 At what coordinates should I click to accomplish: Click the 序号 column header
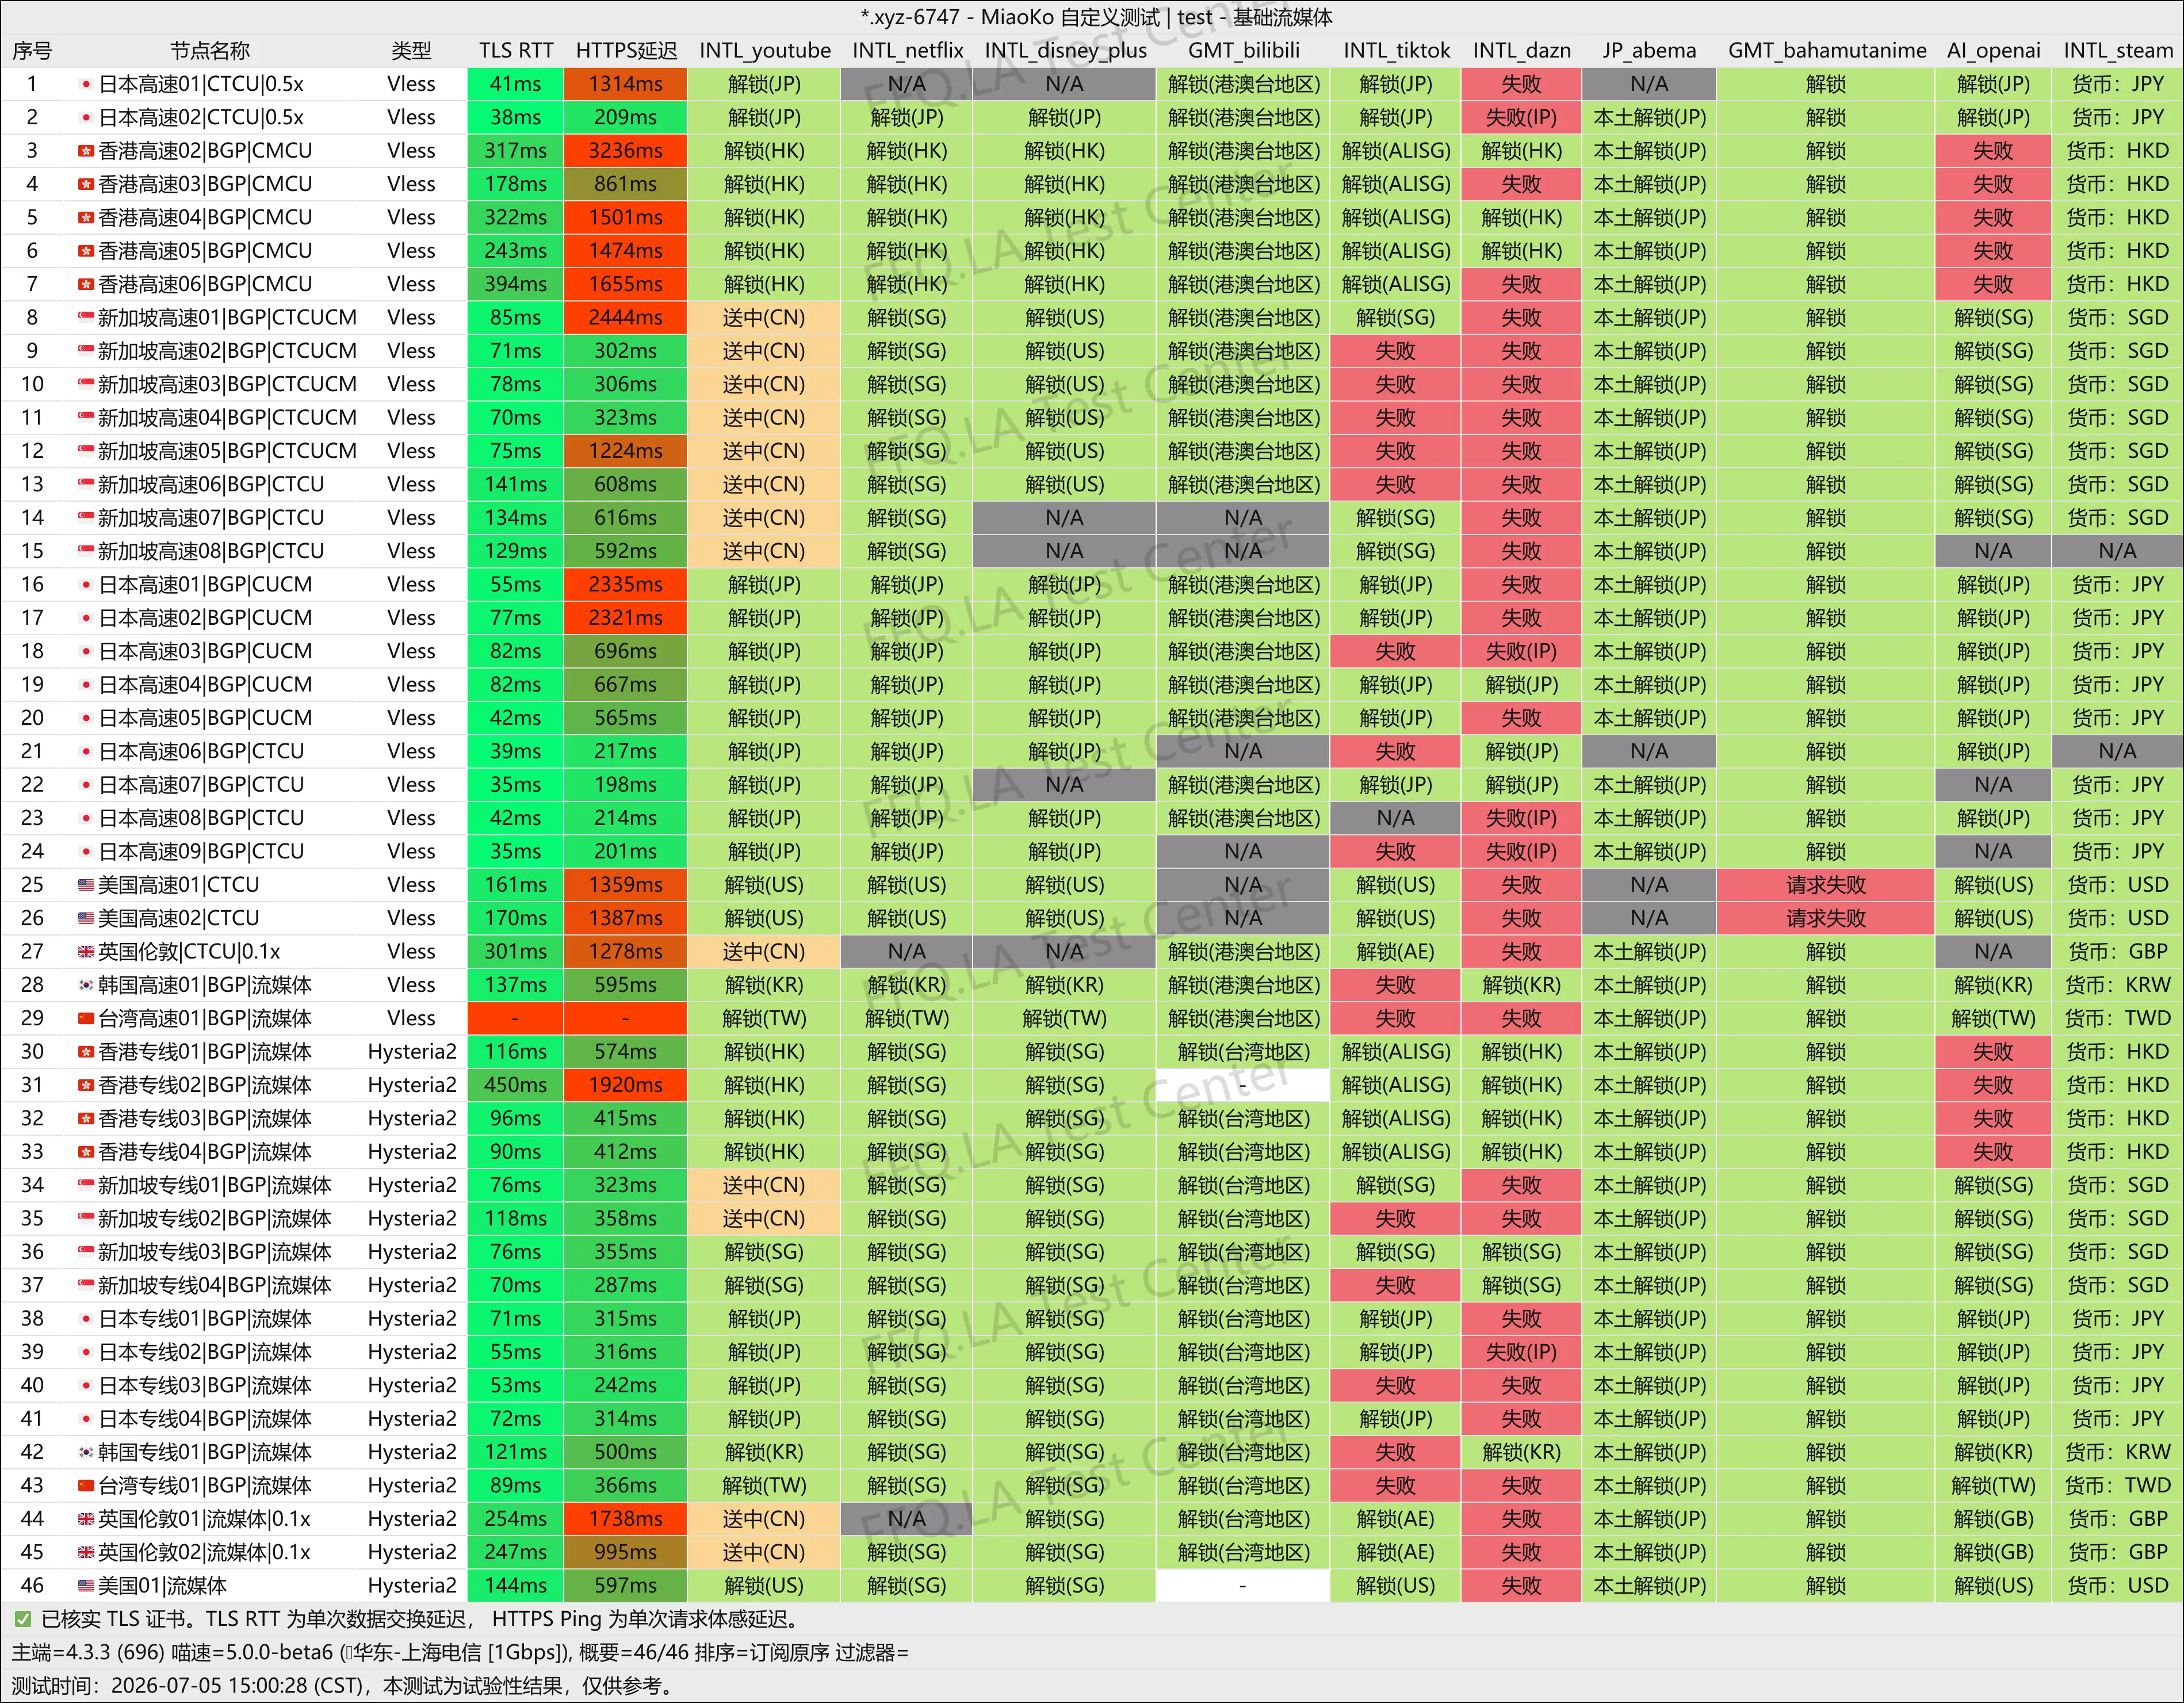coord(32,50)
